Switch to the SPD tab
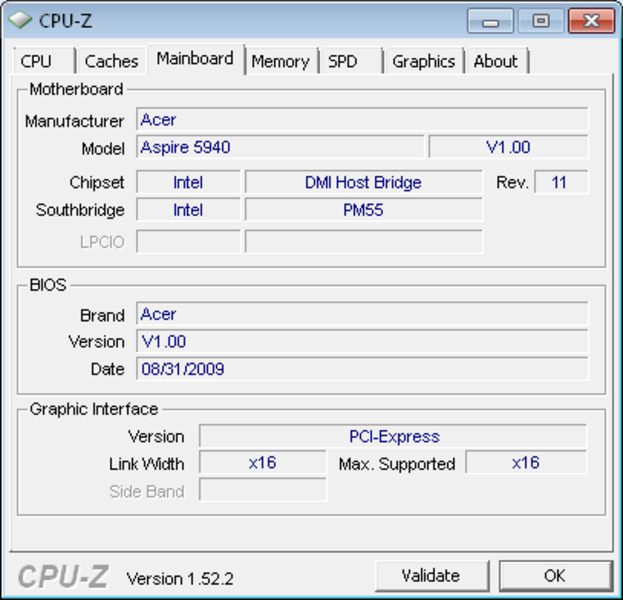The image size is (623, 600). click(350, 61)
